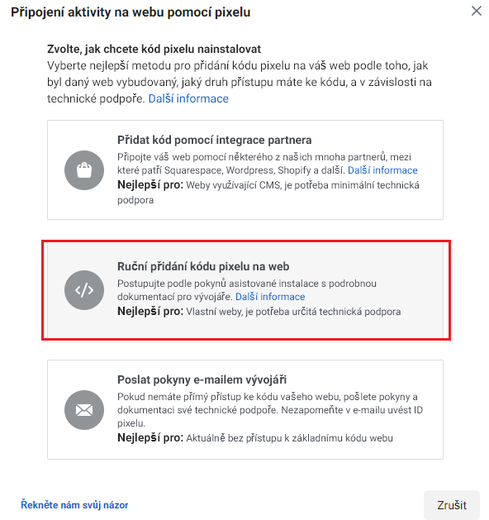The width and height of the screenshot is (489, 520).
Task: Click the Pokud nemáte přímý přístup description
Action: (x=270, y=410)
